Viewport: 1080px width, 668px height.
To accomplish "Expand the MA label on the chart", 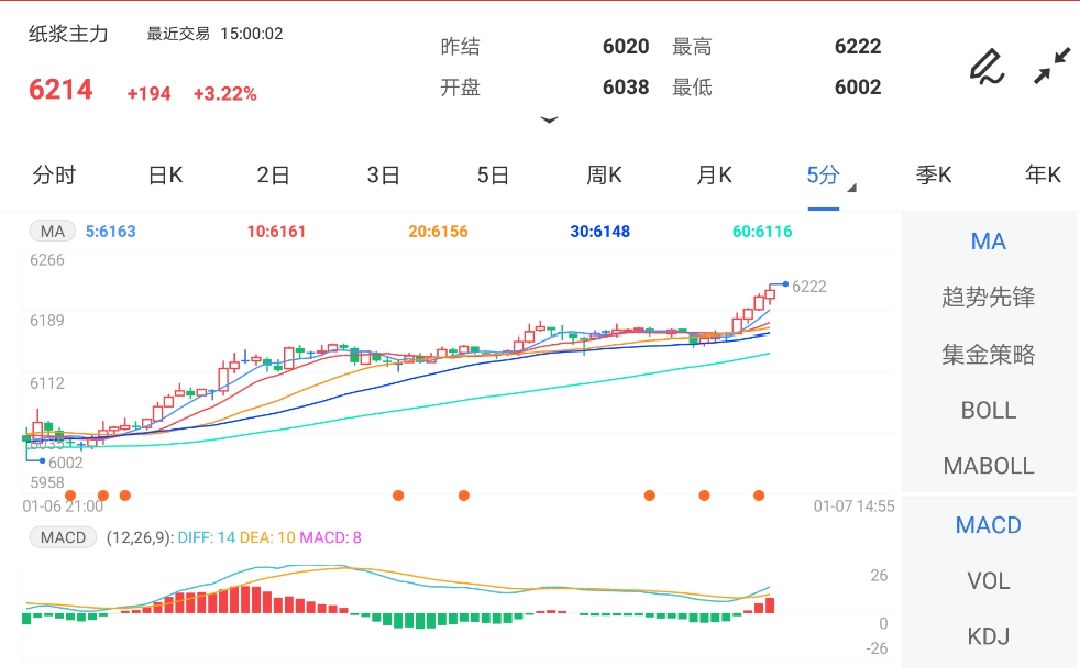I will pyautogui.click(x=52, y=231).
